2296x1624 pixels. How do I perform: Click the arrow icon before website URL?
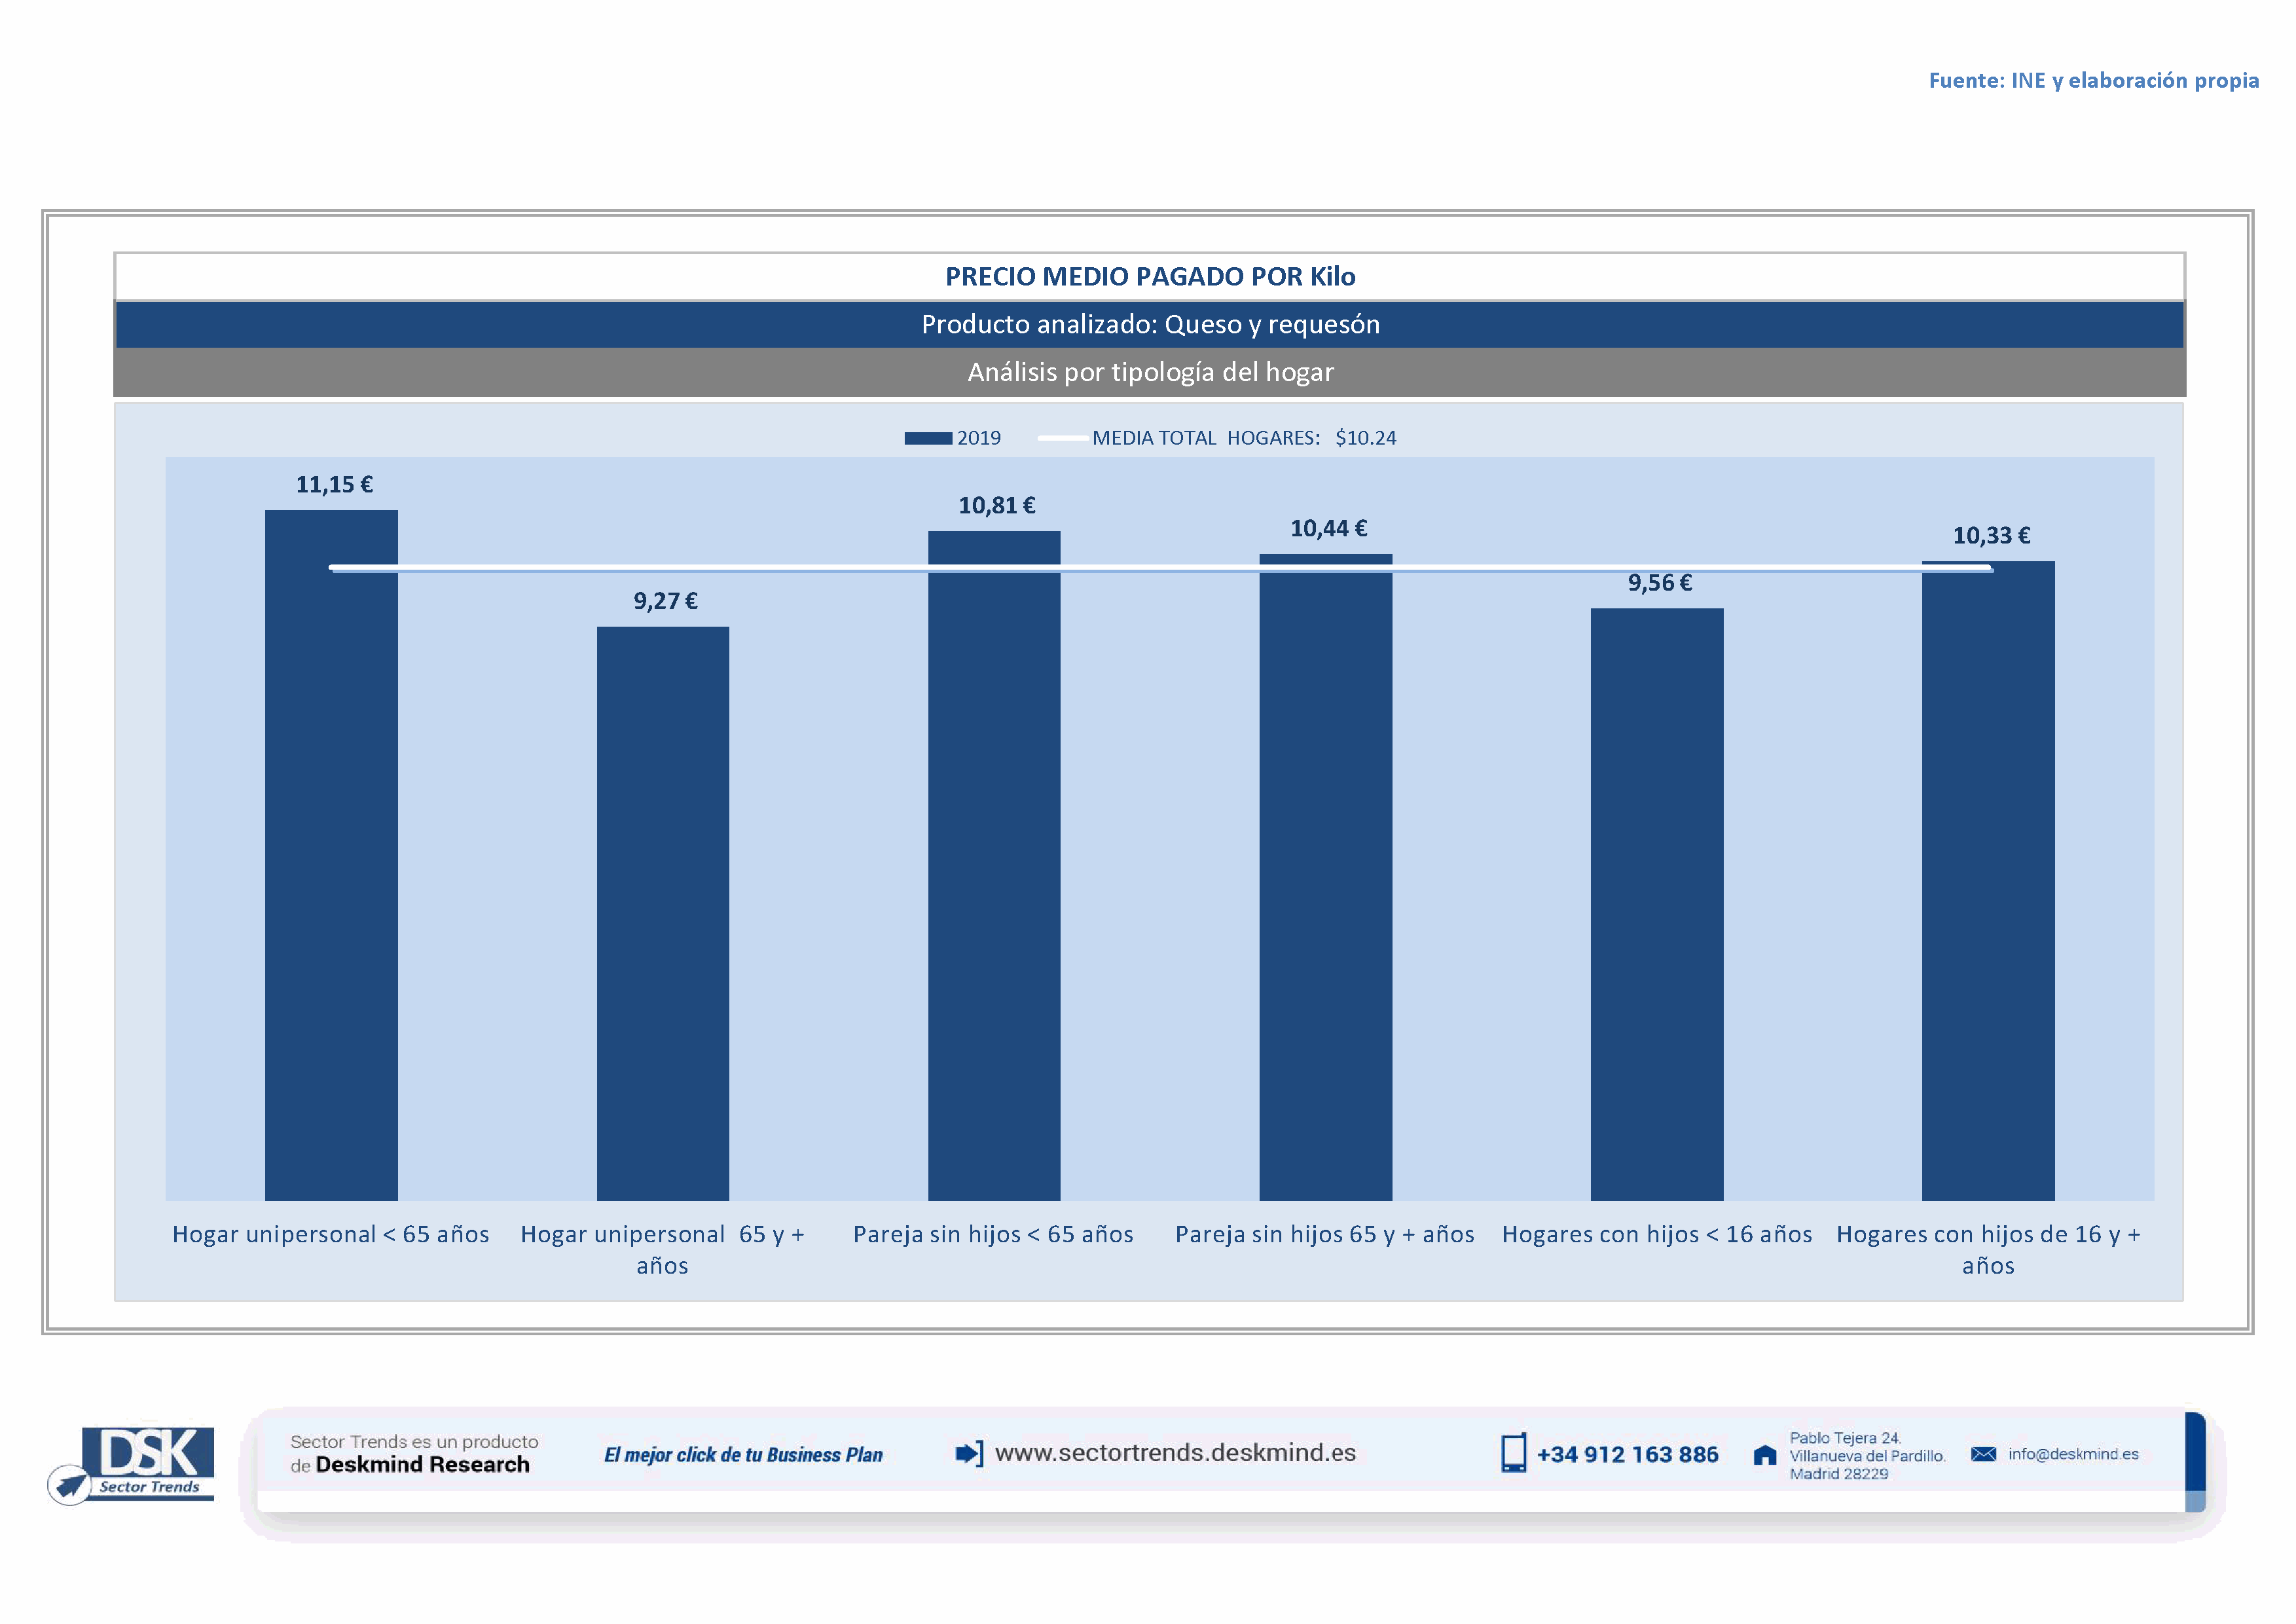[x=968, y=1453]
